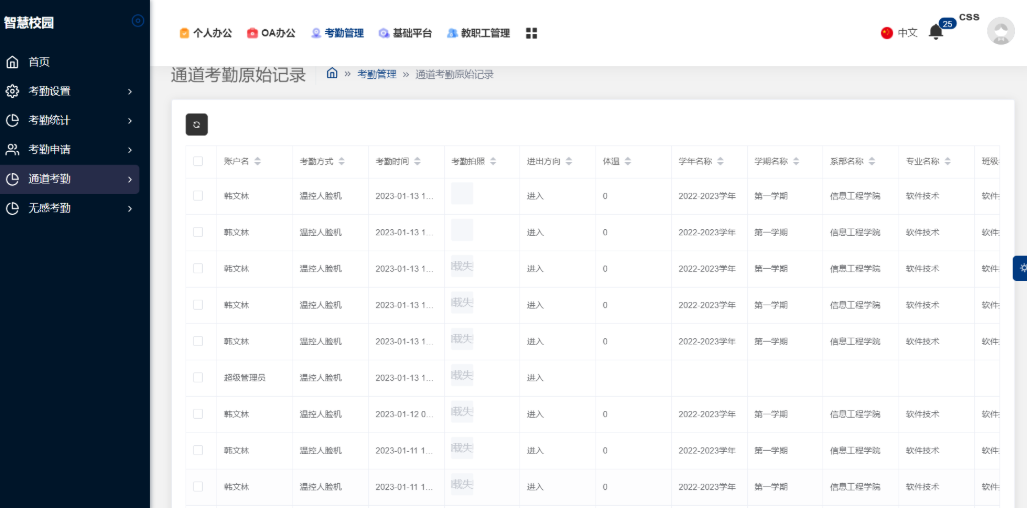
Task: Sort by 考勤方式 column
Action: pyautogui.click(x=341, y=162)
